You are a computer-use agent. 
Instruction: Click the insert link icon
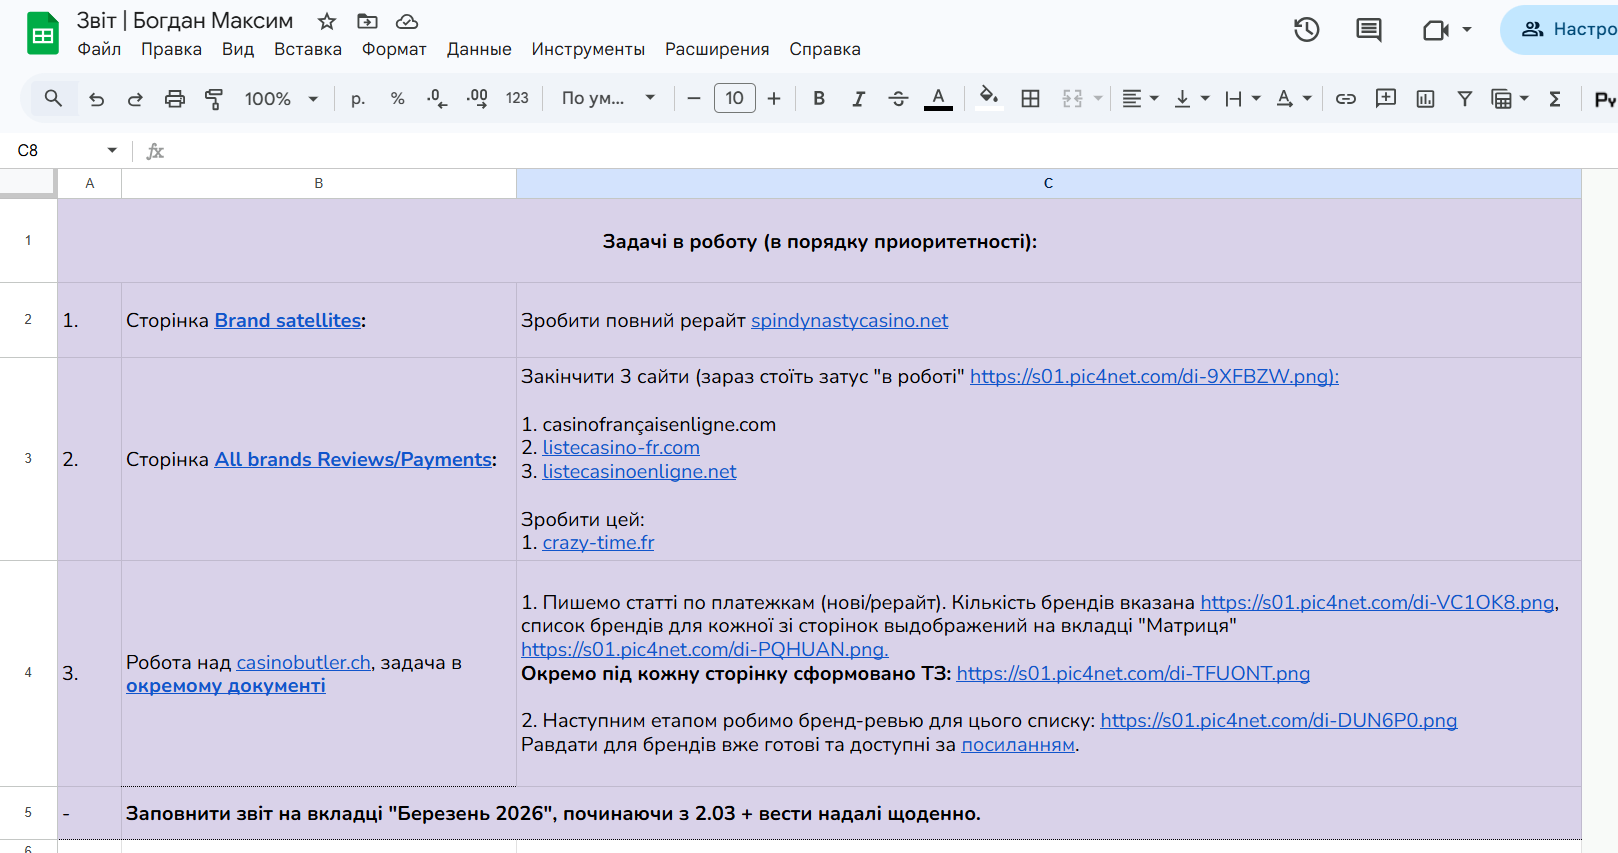pyautogui.click(x=1346, y=99)
